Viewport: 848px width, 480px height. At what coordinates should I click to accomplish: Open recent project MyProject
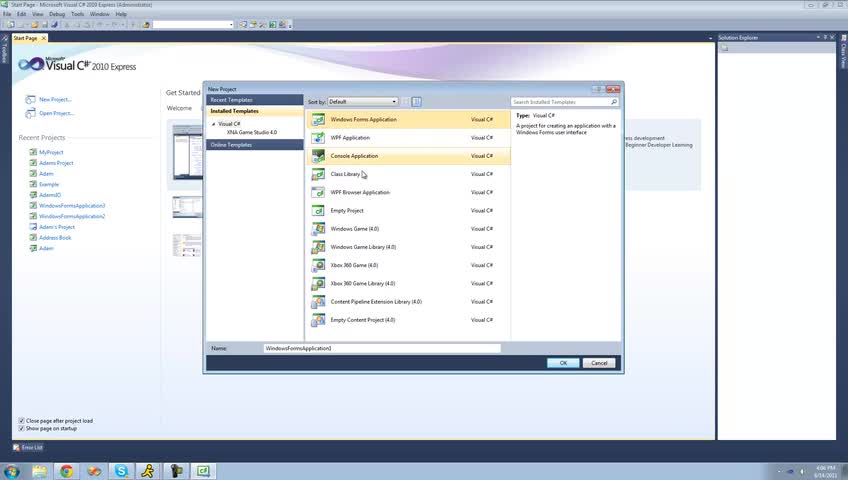click(51, 152)
